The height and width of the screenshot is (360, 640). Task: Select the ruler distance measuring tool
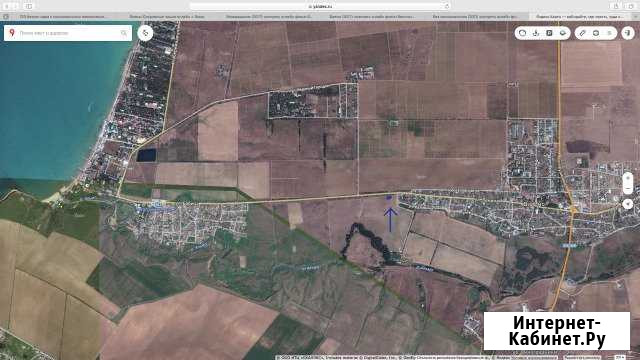click(x=583, y=33)
